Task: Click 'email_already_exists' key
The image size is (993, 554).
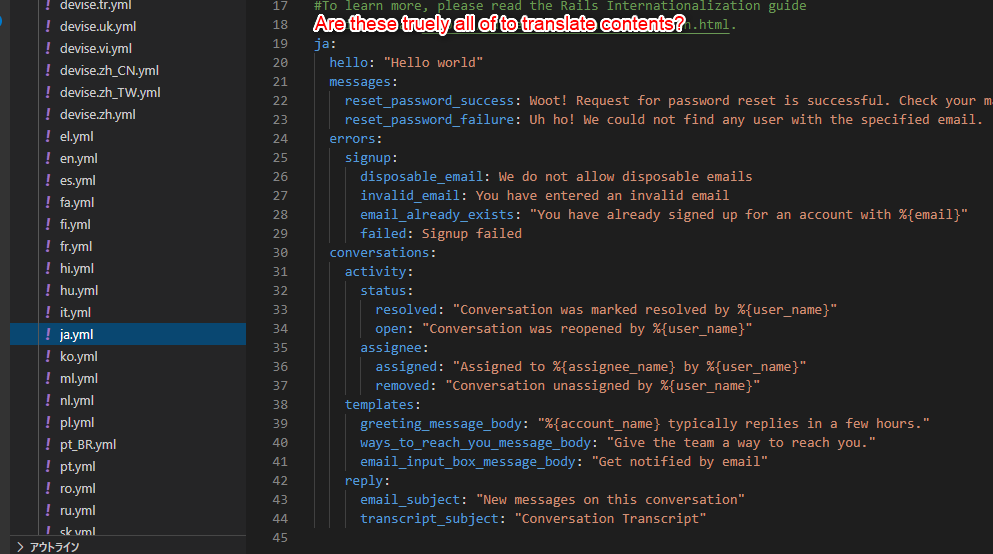Action: click(437, 215)
